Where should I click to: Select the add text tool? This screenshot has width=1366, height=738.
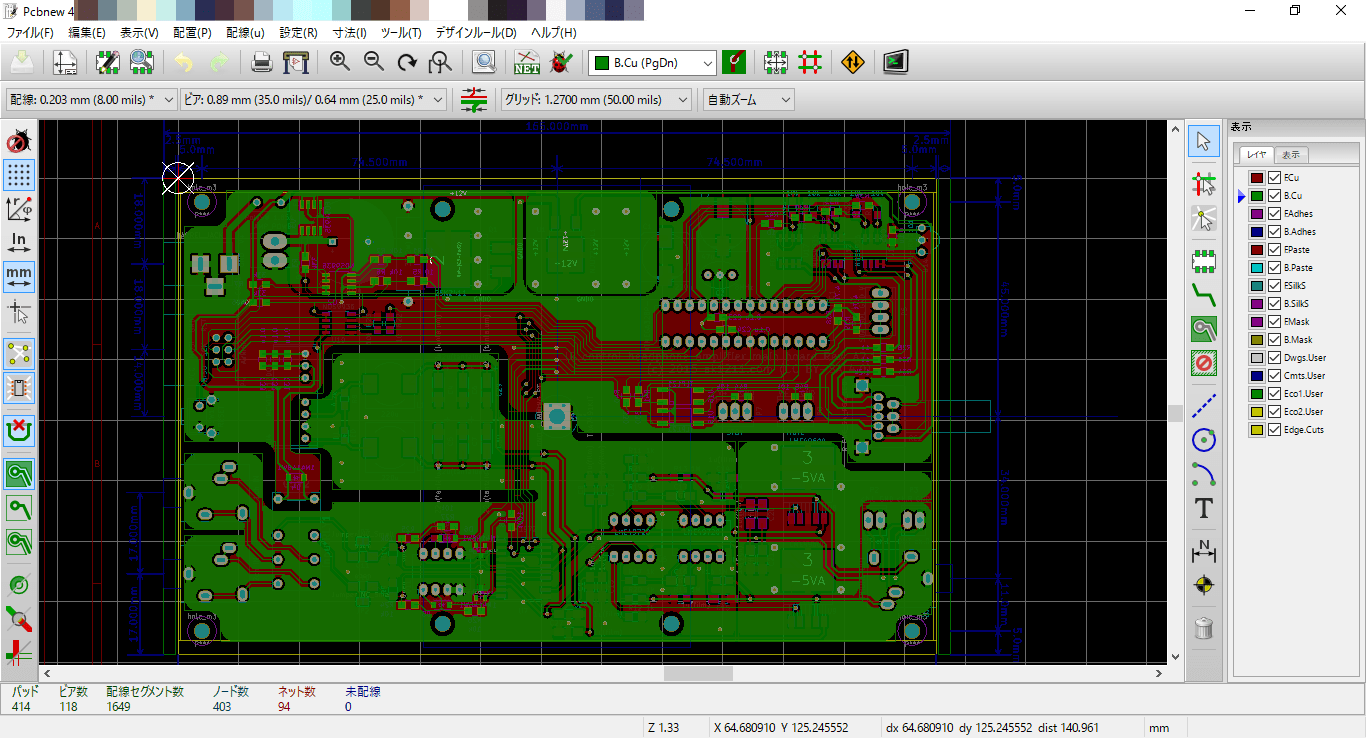pos(1204,507)
